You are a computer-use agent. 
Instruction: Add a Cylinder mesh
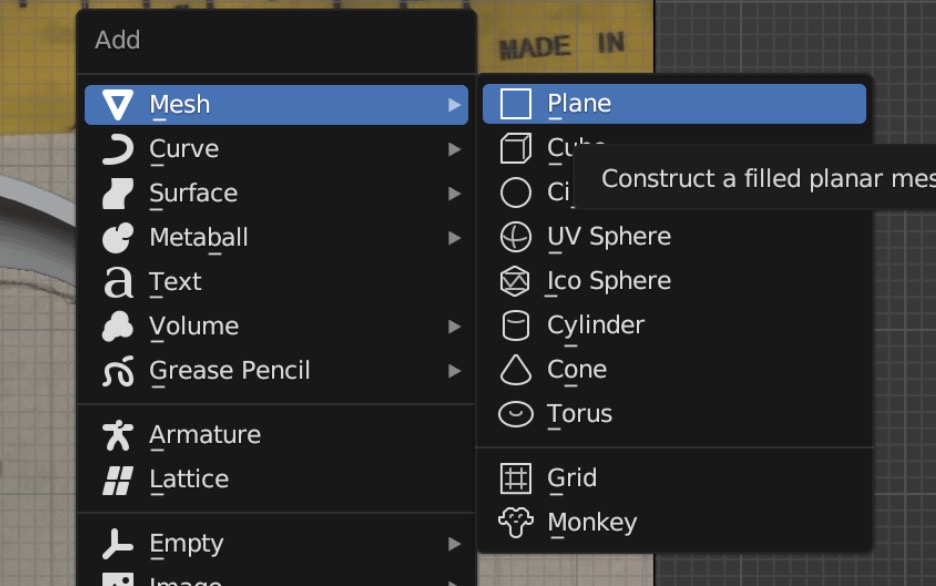(x=674, y=326)
